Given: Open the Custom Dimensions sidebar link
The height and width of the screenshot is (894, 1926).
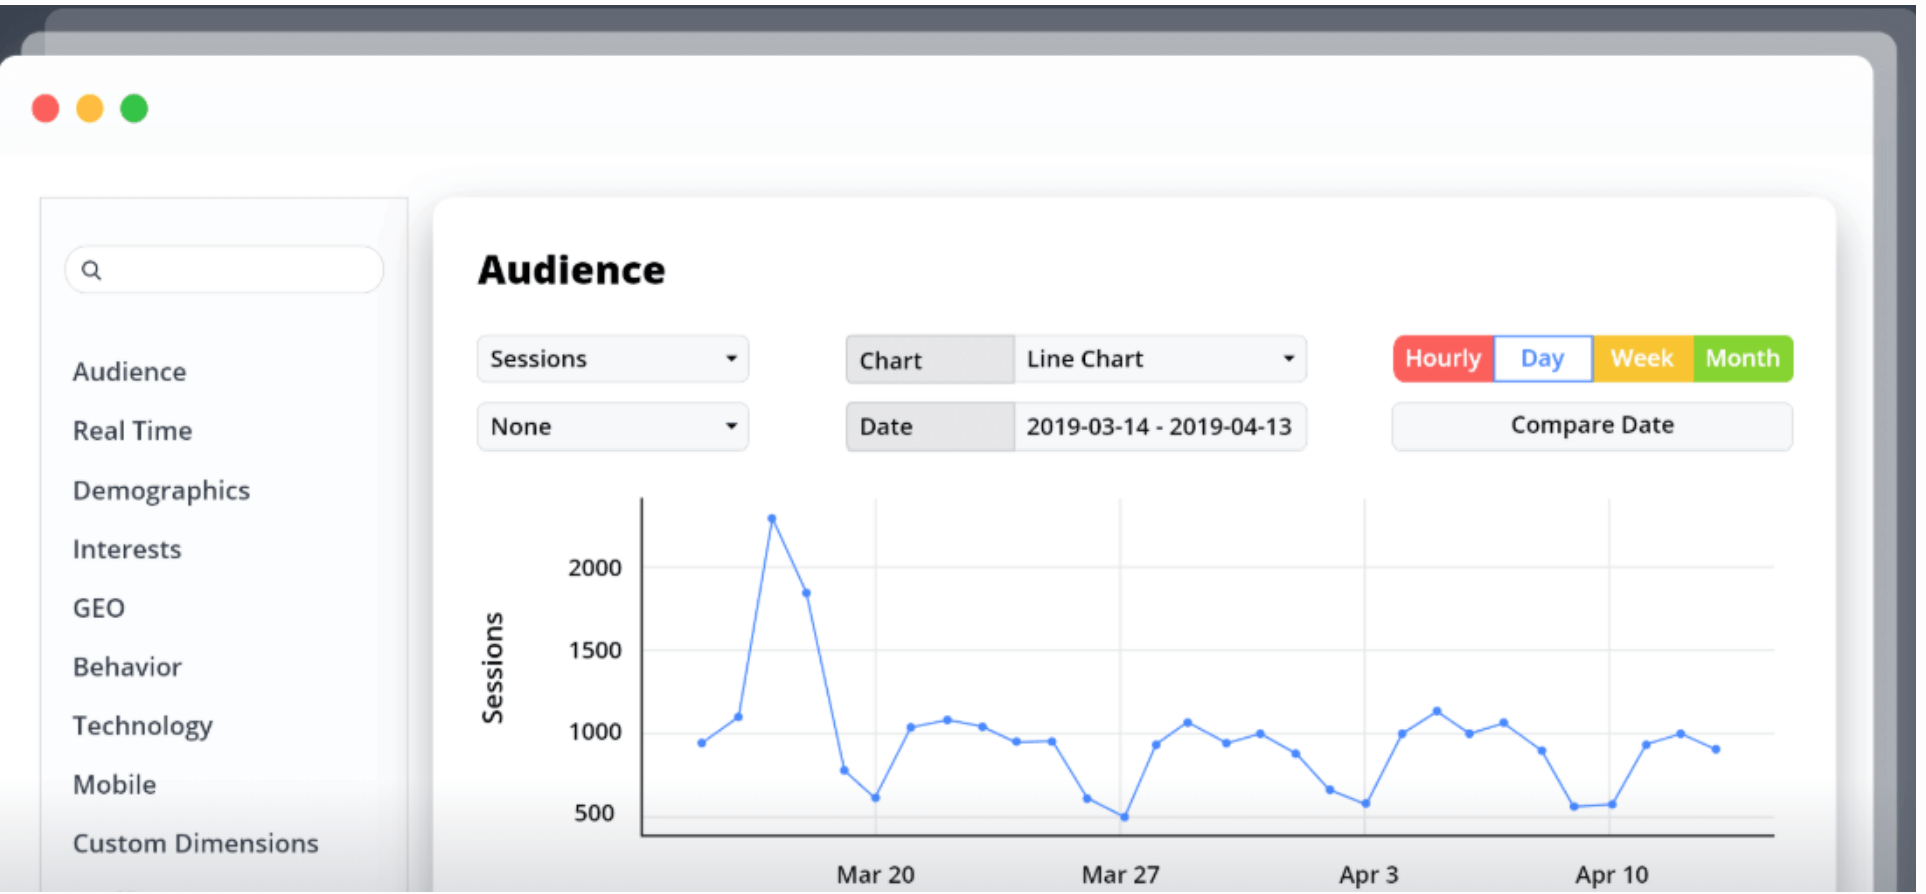Looking at the screenshot, I should 196,844.
